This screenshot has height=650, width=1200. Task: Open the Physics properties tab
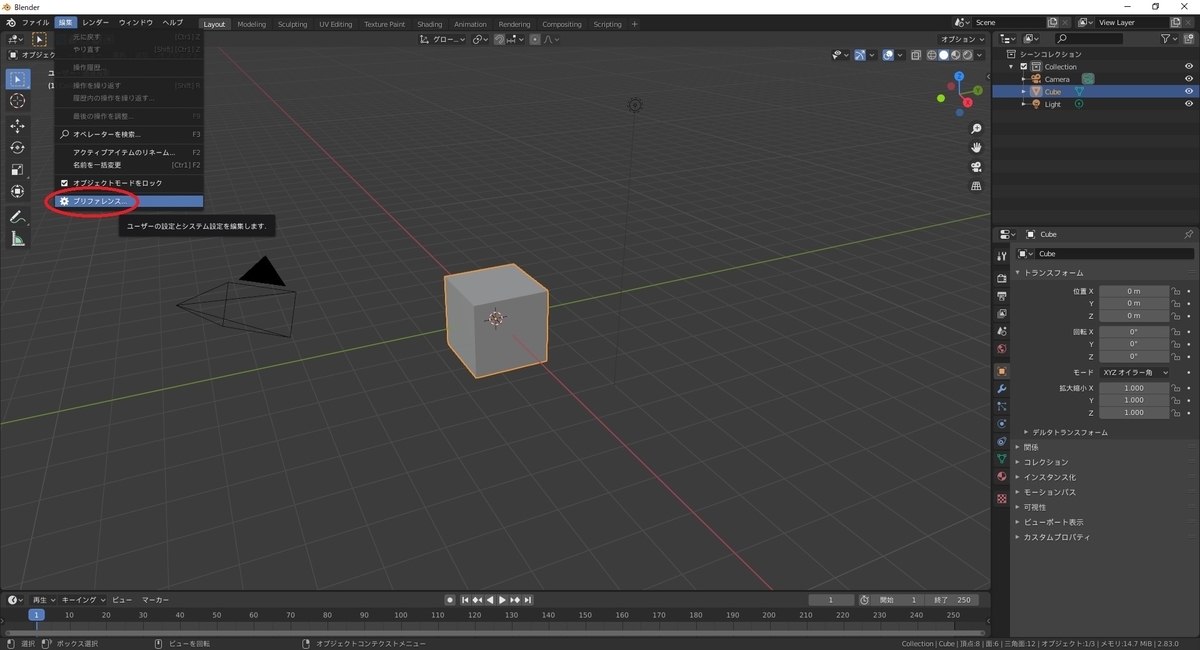(x=1001, y=424)
